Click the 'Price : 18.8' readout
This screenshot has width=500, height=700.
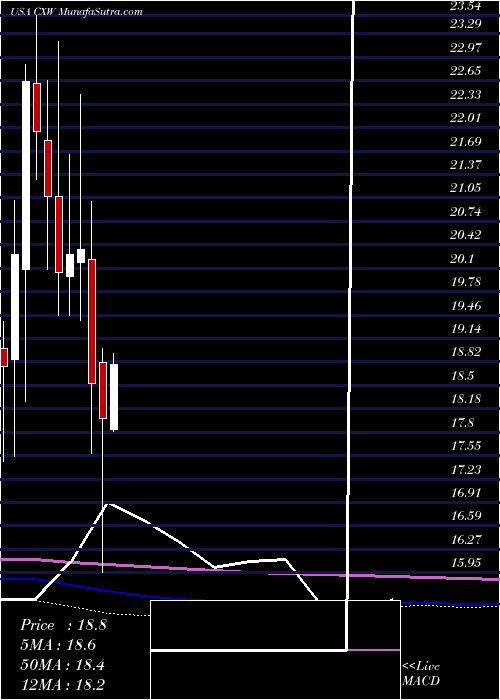click(x=63, y=625)
